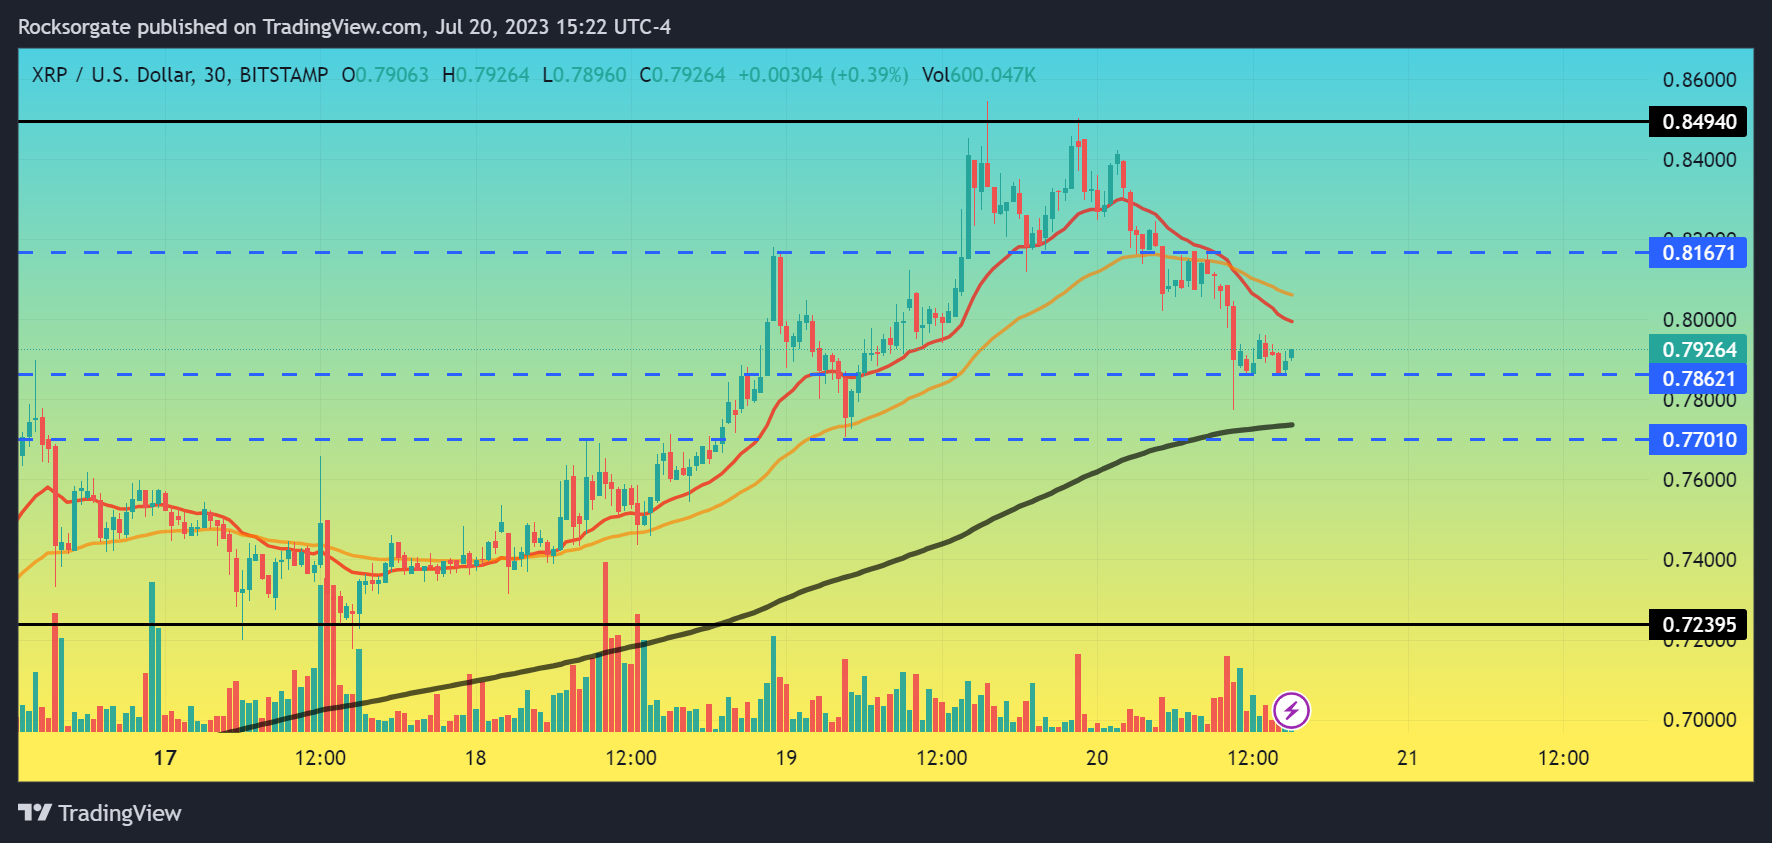Click the open value O0.79063

(385, 75)
